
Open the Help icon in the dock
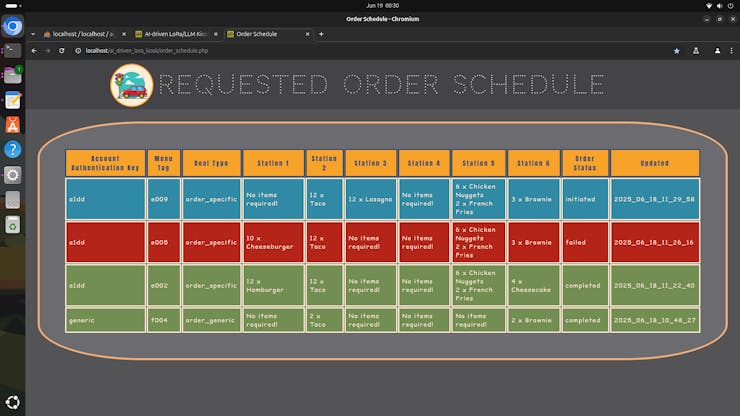(13, 149)
